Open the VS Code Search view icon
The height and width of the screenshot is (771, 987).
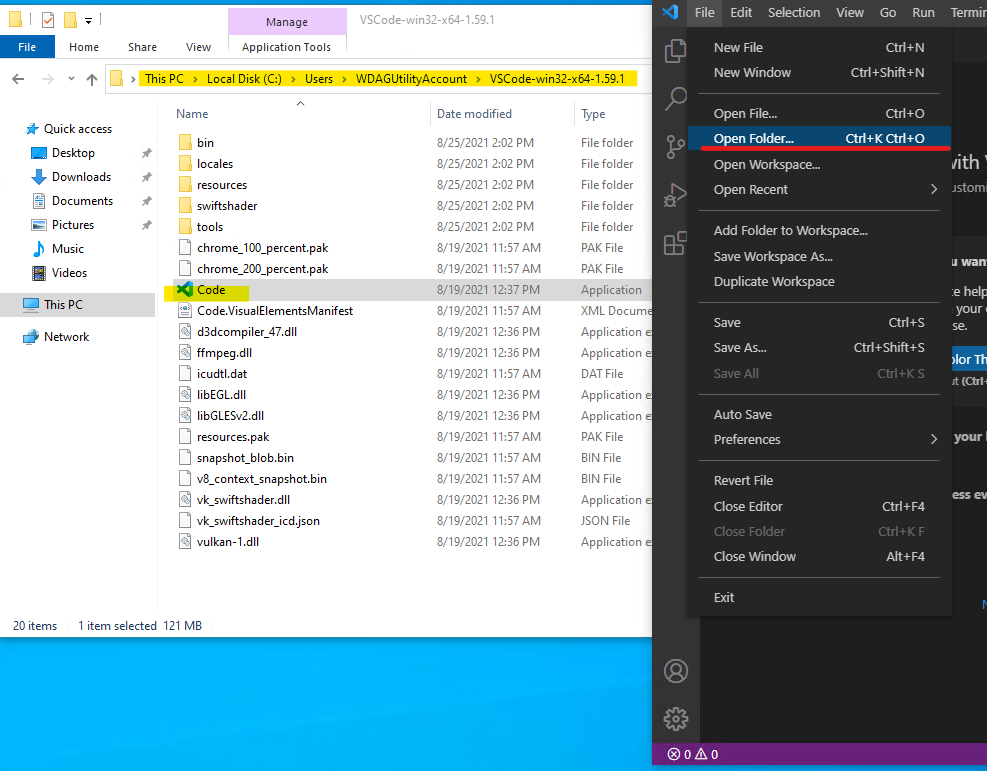(x=675, y=99)
